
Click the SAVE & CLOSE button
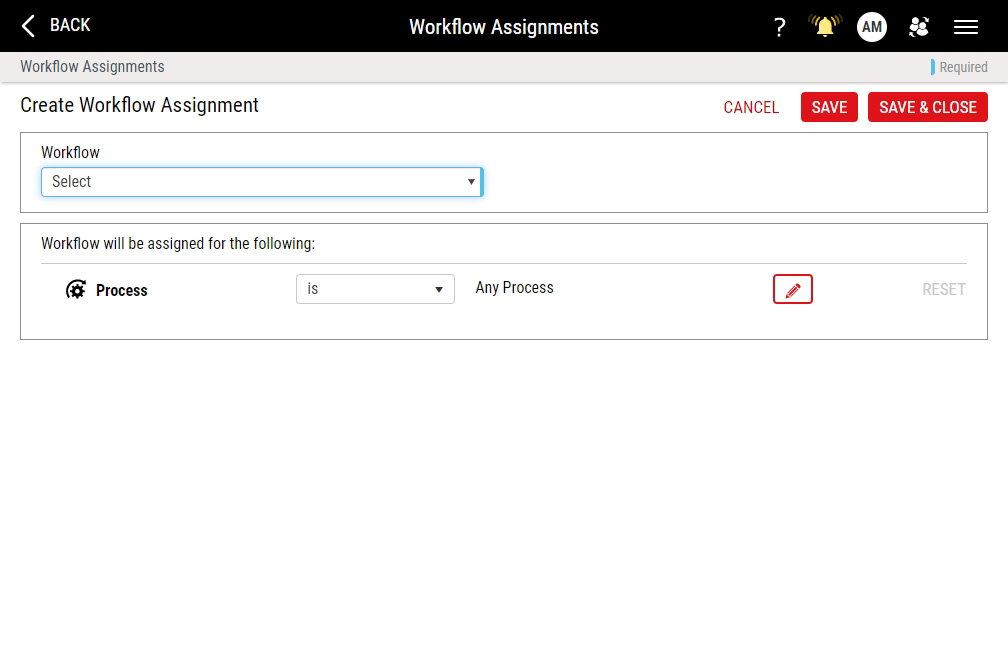click(928, 107)
